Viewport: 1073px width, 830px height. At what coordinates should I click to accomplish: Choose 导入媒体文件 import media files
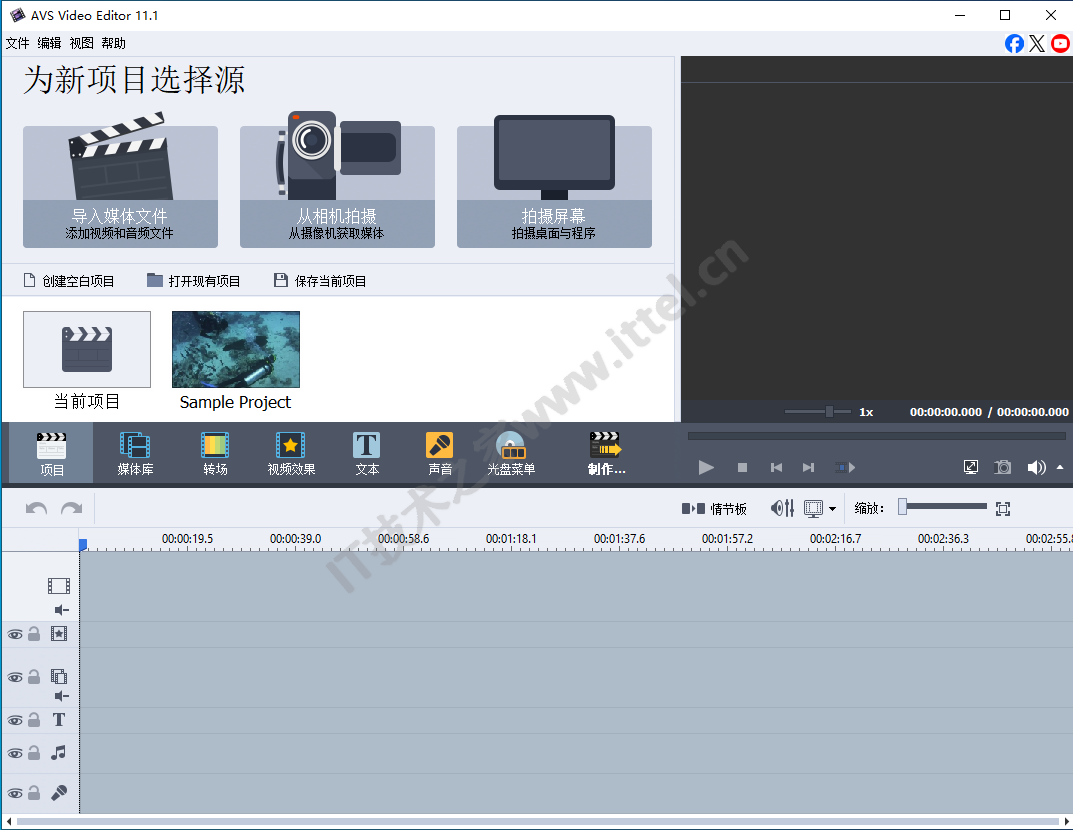pos(120,187)
